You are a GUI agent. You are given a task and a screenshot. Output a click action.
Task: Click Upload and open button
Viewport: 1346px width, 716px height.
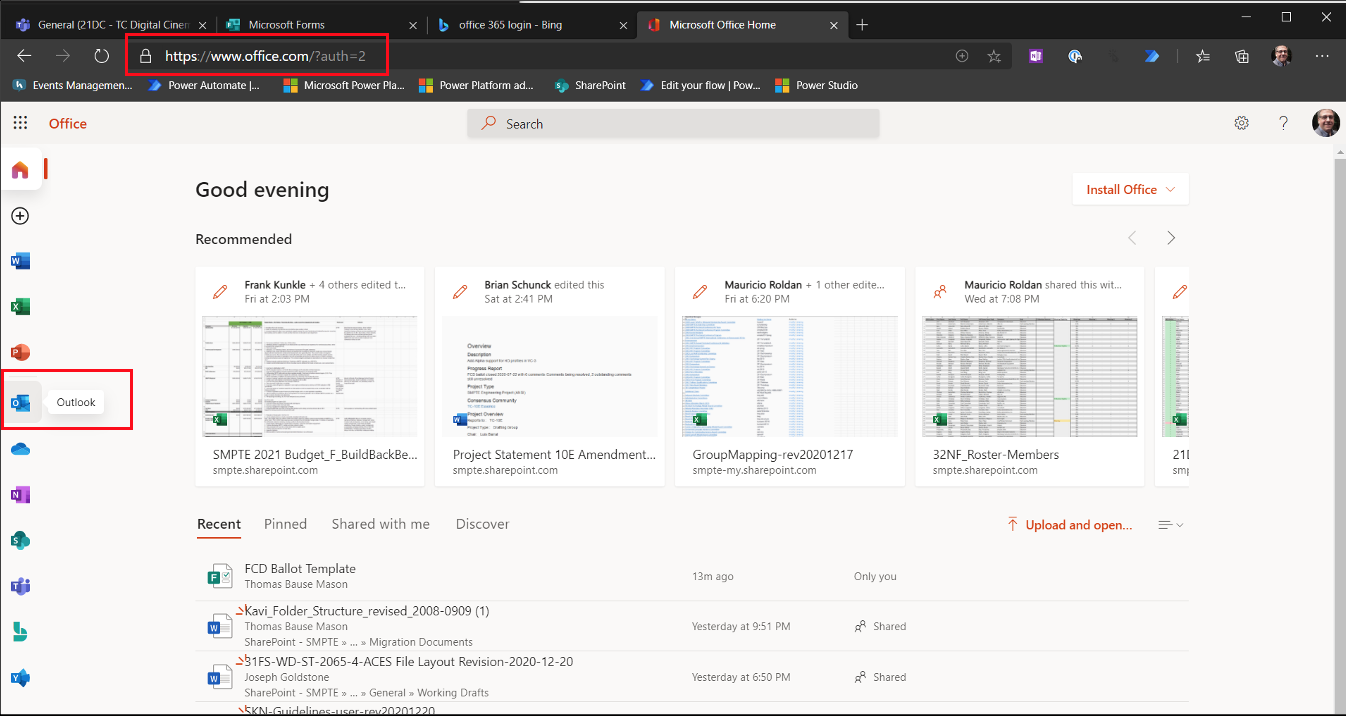pyautogui.click(x=1069, y=525)
